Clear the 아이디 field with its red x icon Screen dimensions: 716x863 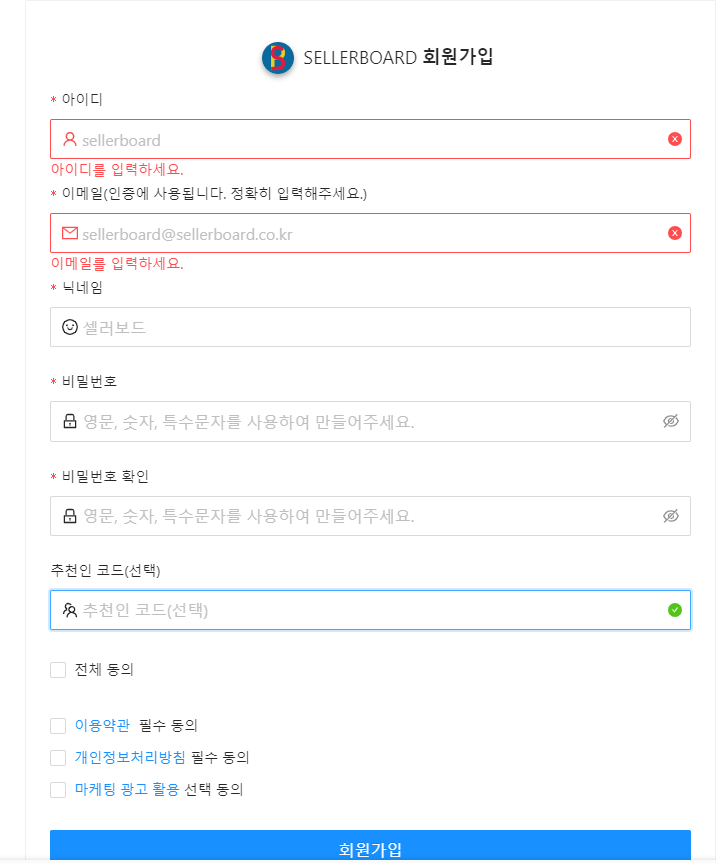click(x=675, y=139)
